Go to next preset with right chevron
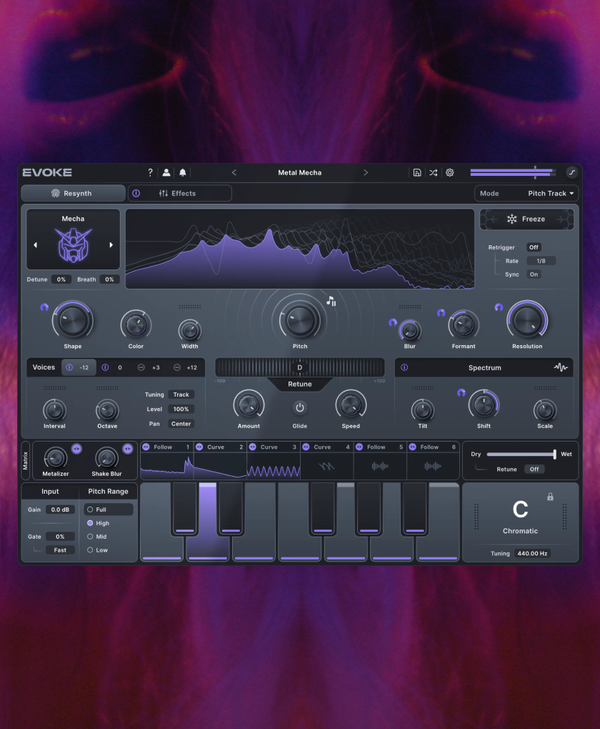 [x=365, y=173]
